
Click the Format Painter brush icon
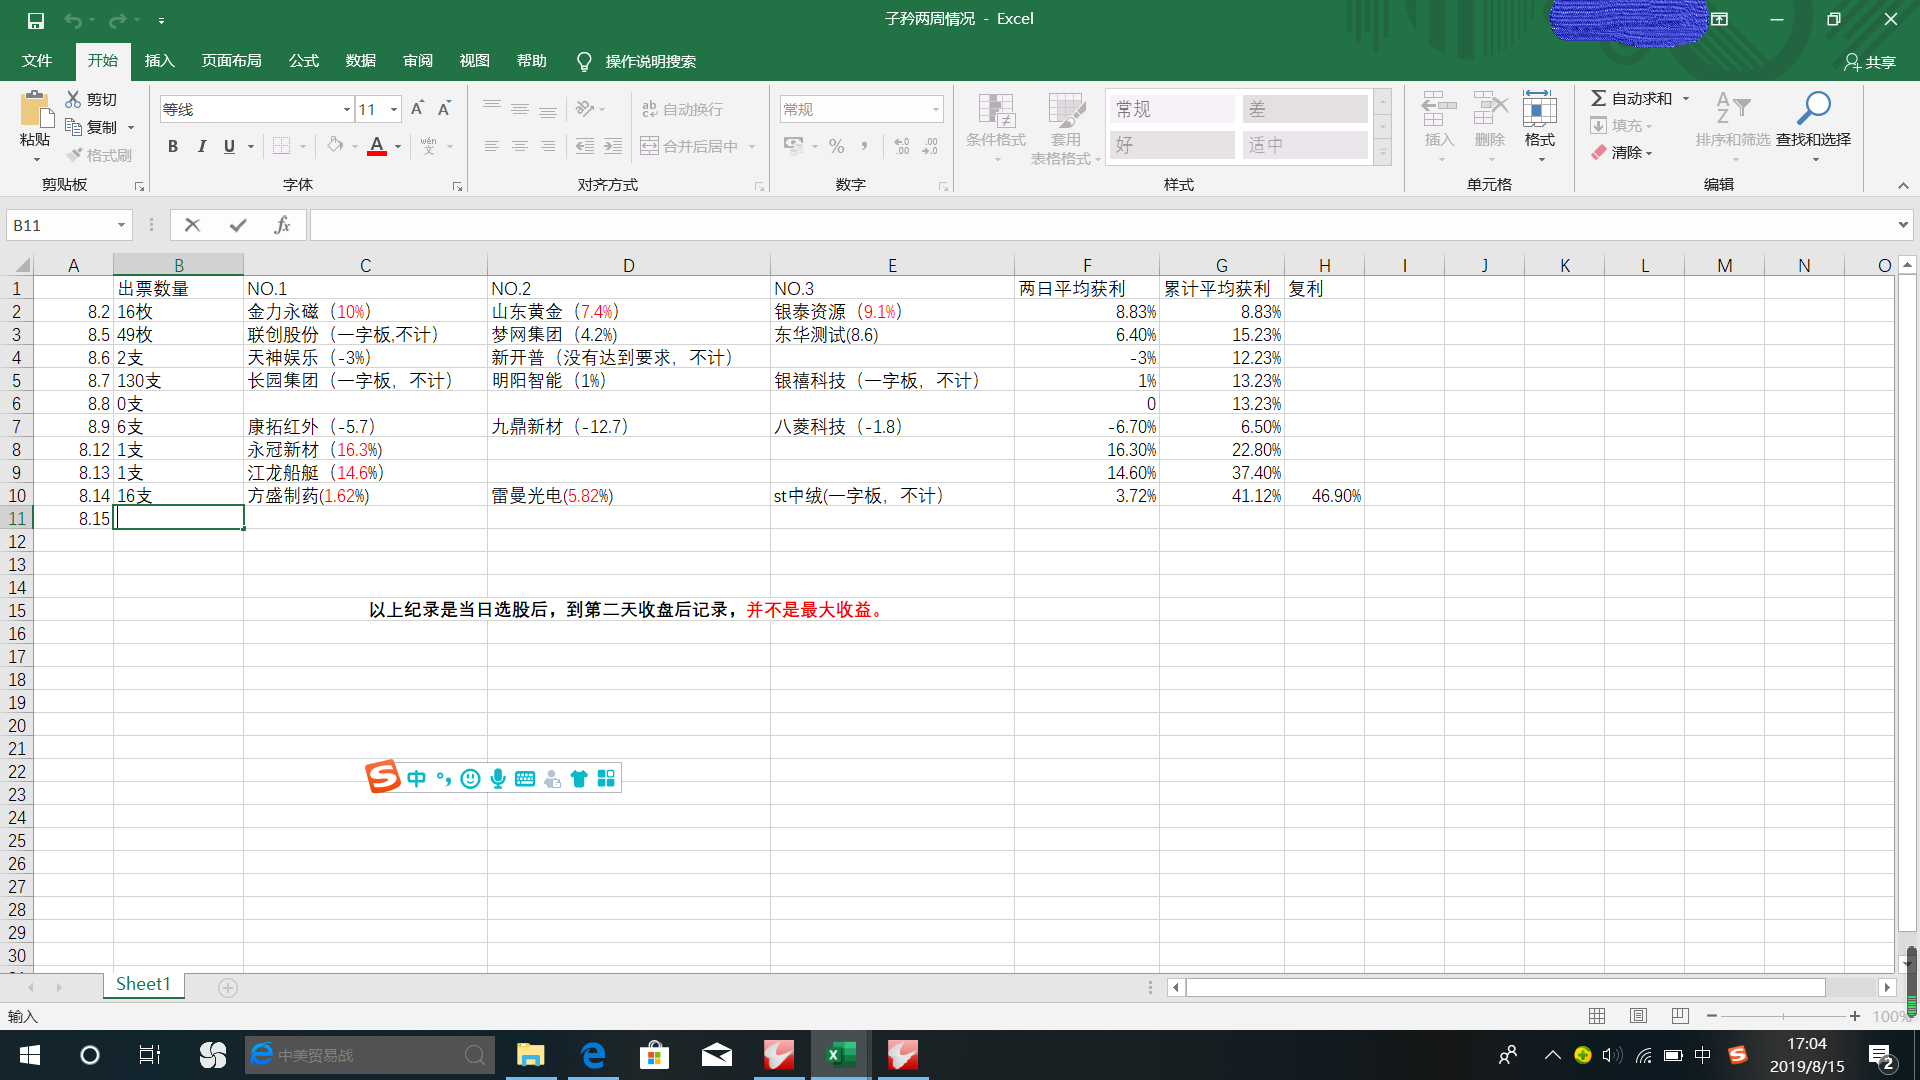point(75,155)
